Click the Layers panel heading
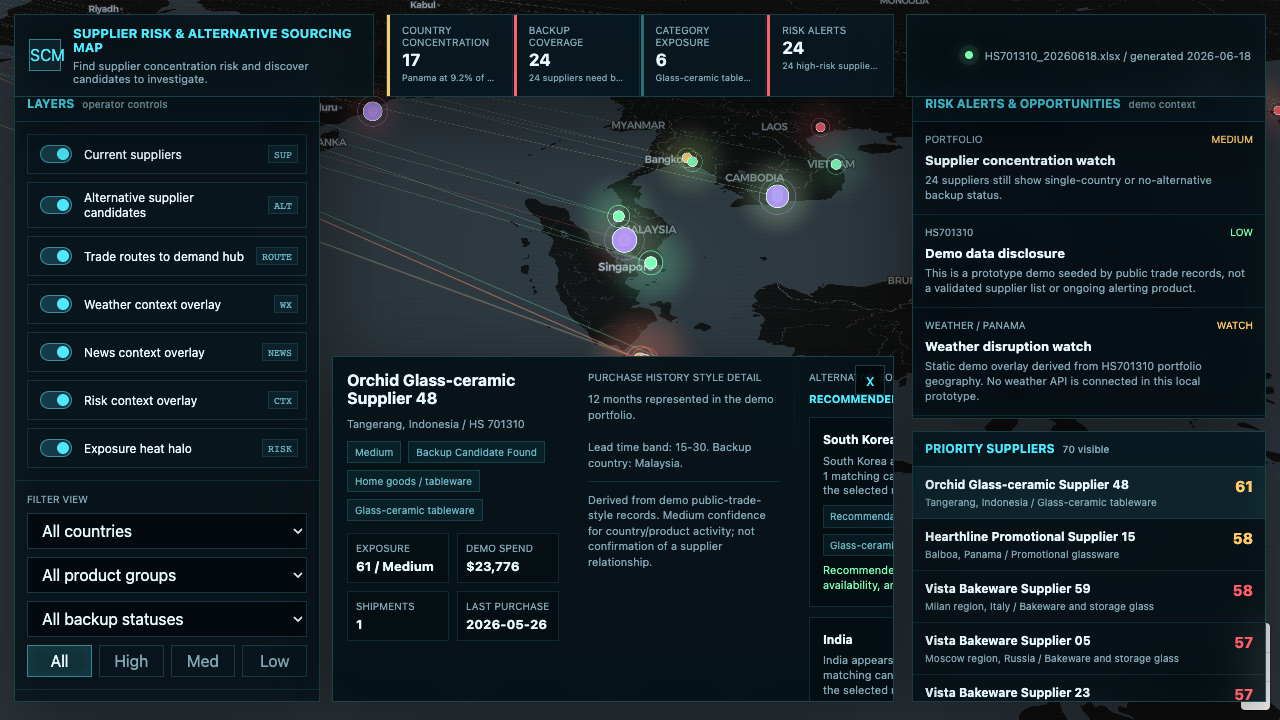The image size is (1280, 720). click(50, 104)
